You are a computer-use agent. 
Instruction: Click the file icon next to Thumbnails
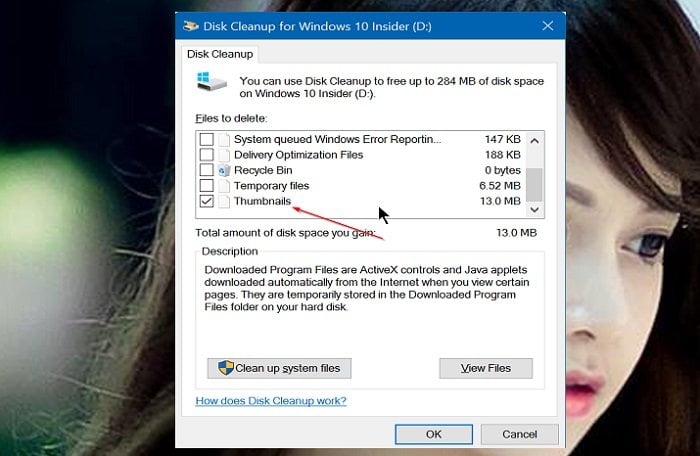224,201
